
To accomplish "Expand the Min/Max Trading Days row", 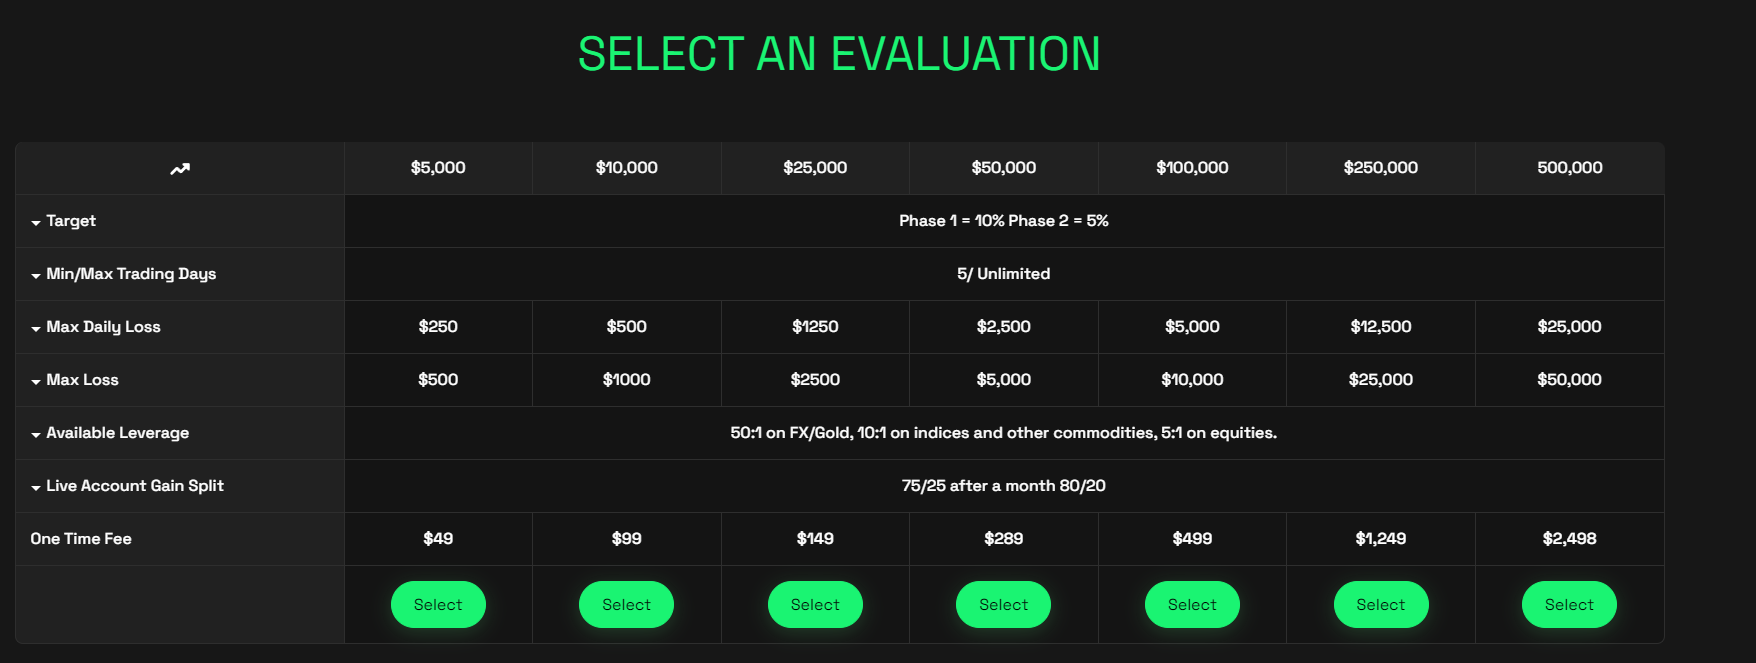I will pos(36,275).
